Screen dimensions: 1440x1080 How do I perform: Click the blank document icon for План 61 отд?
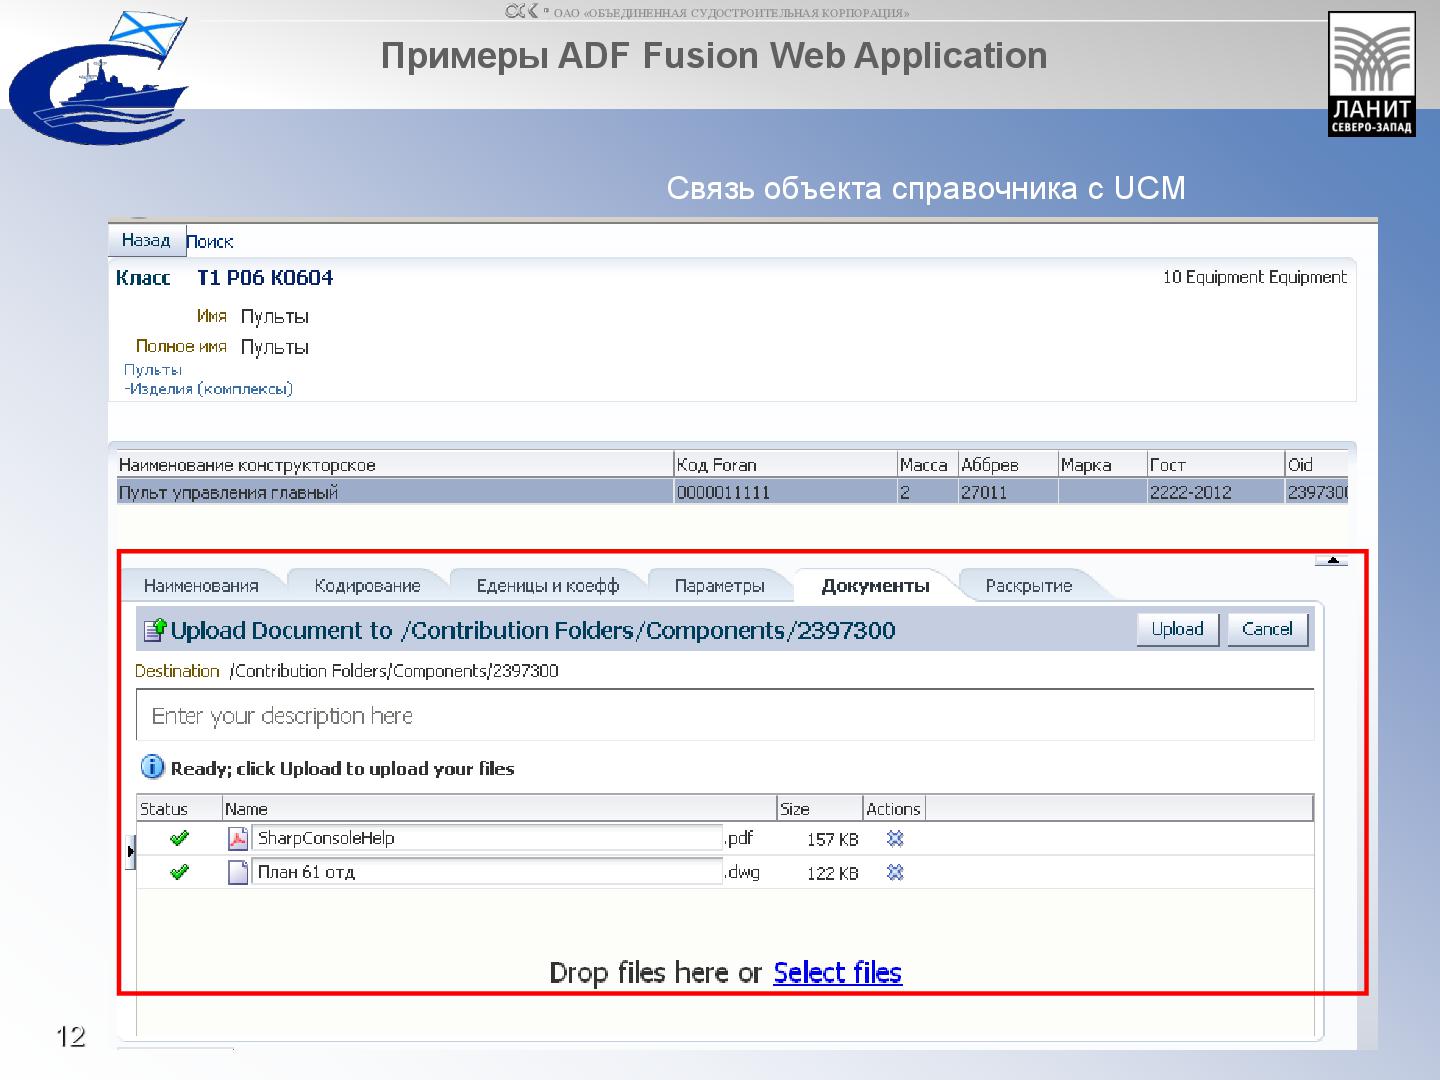click(238, 871)
